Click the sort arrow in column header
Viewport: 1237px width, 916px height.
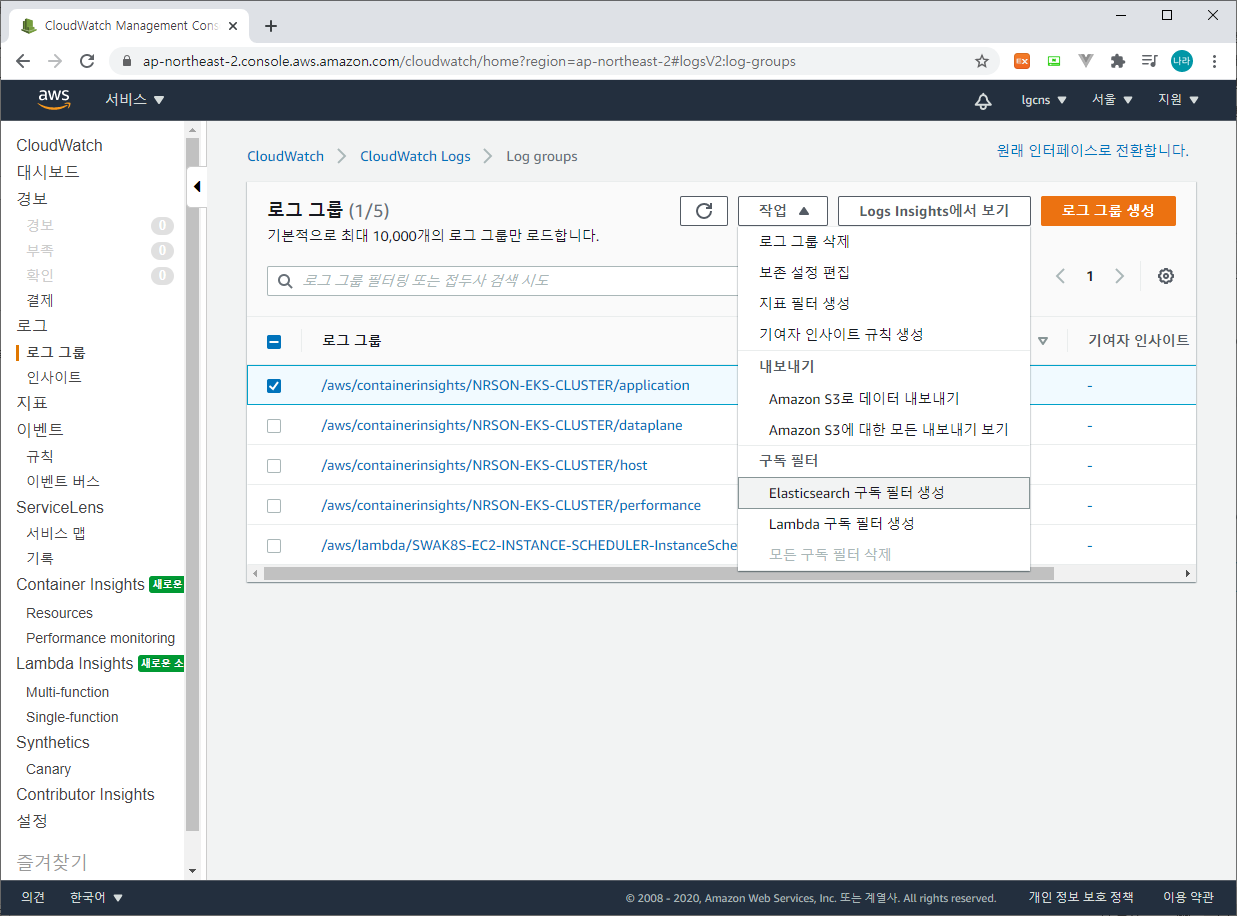point(1043,341)
